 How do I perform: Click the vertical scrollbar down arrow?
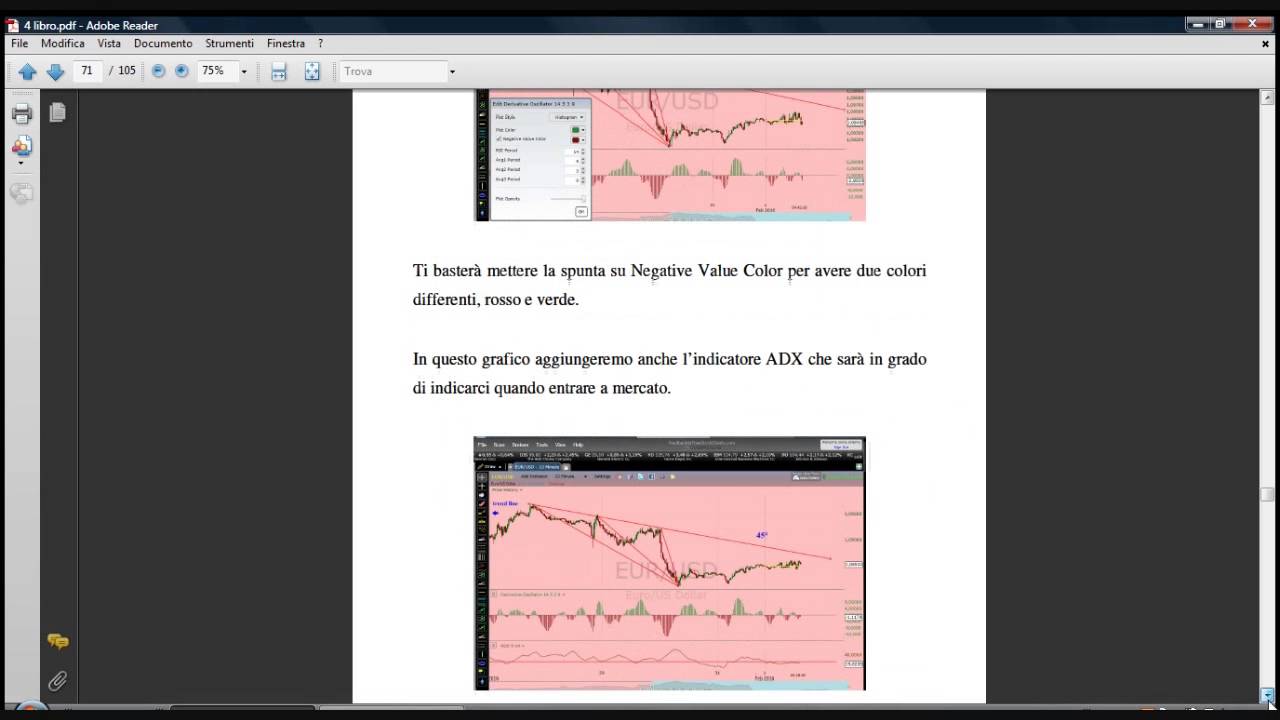[1267, 695]
